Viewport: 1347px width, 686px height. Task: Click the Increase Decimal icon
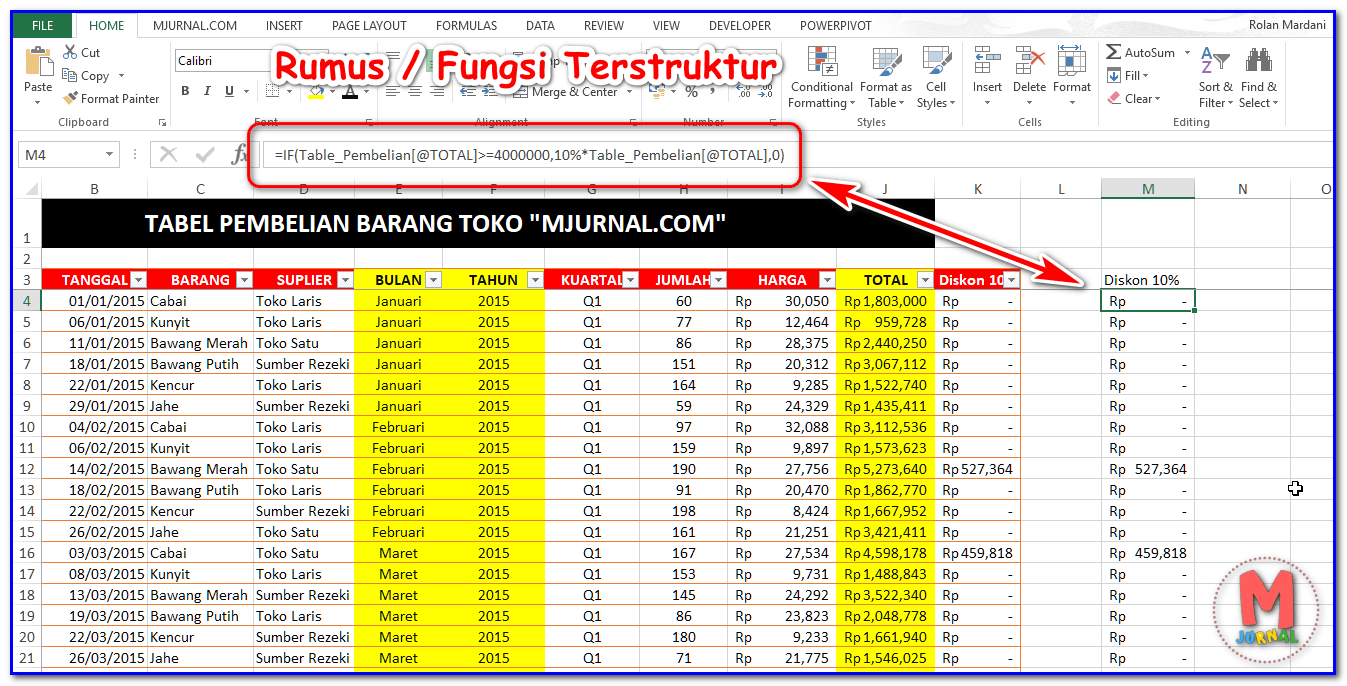[x=742, y=91]
